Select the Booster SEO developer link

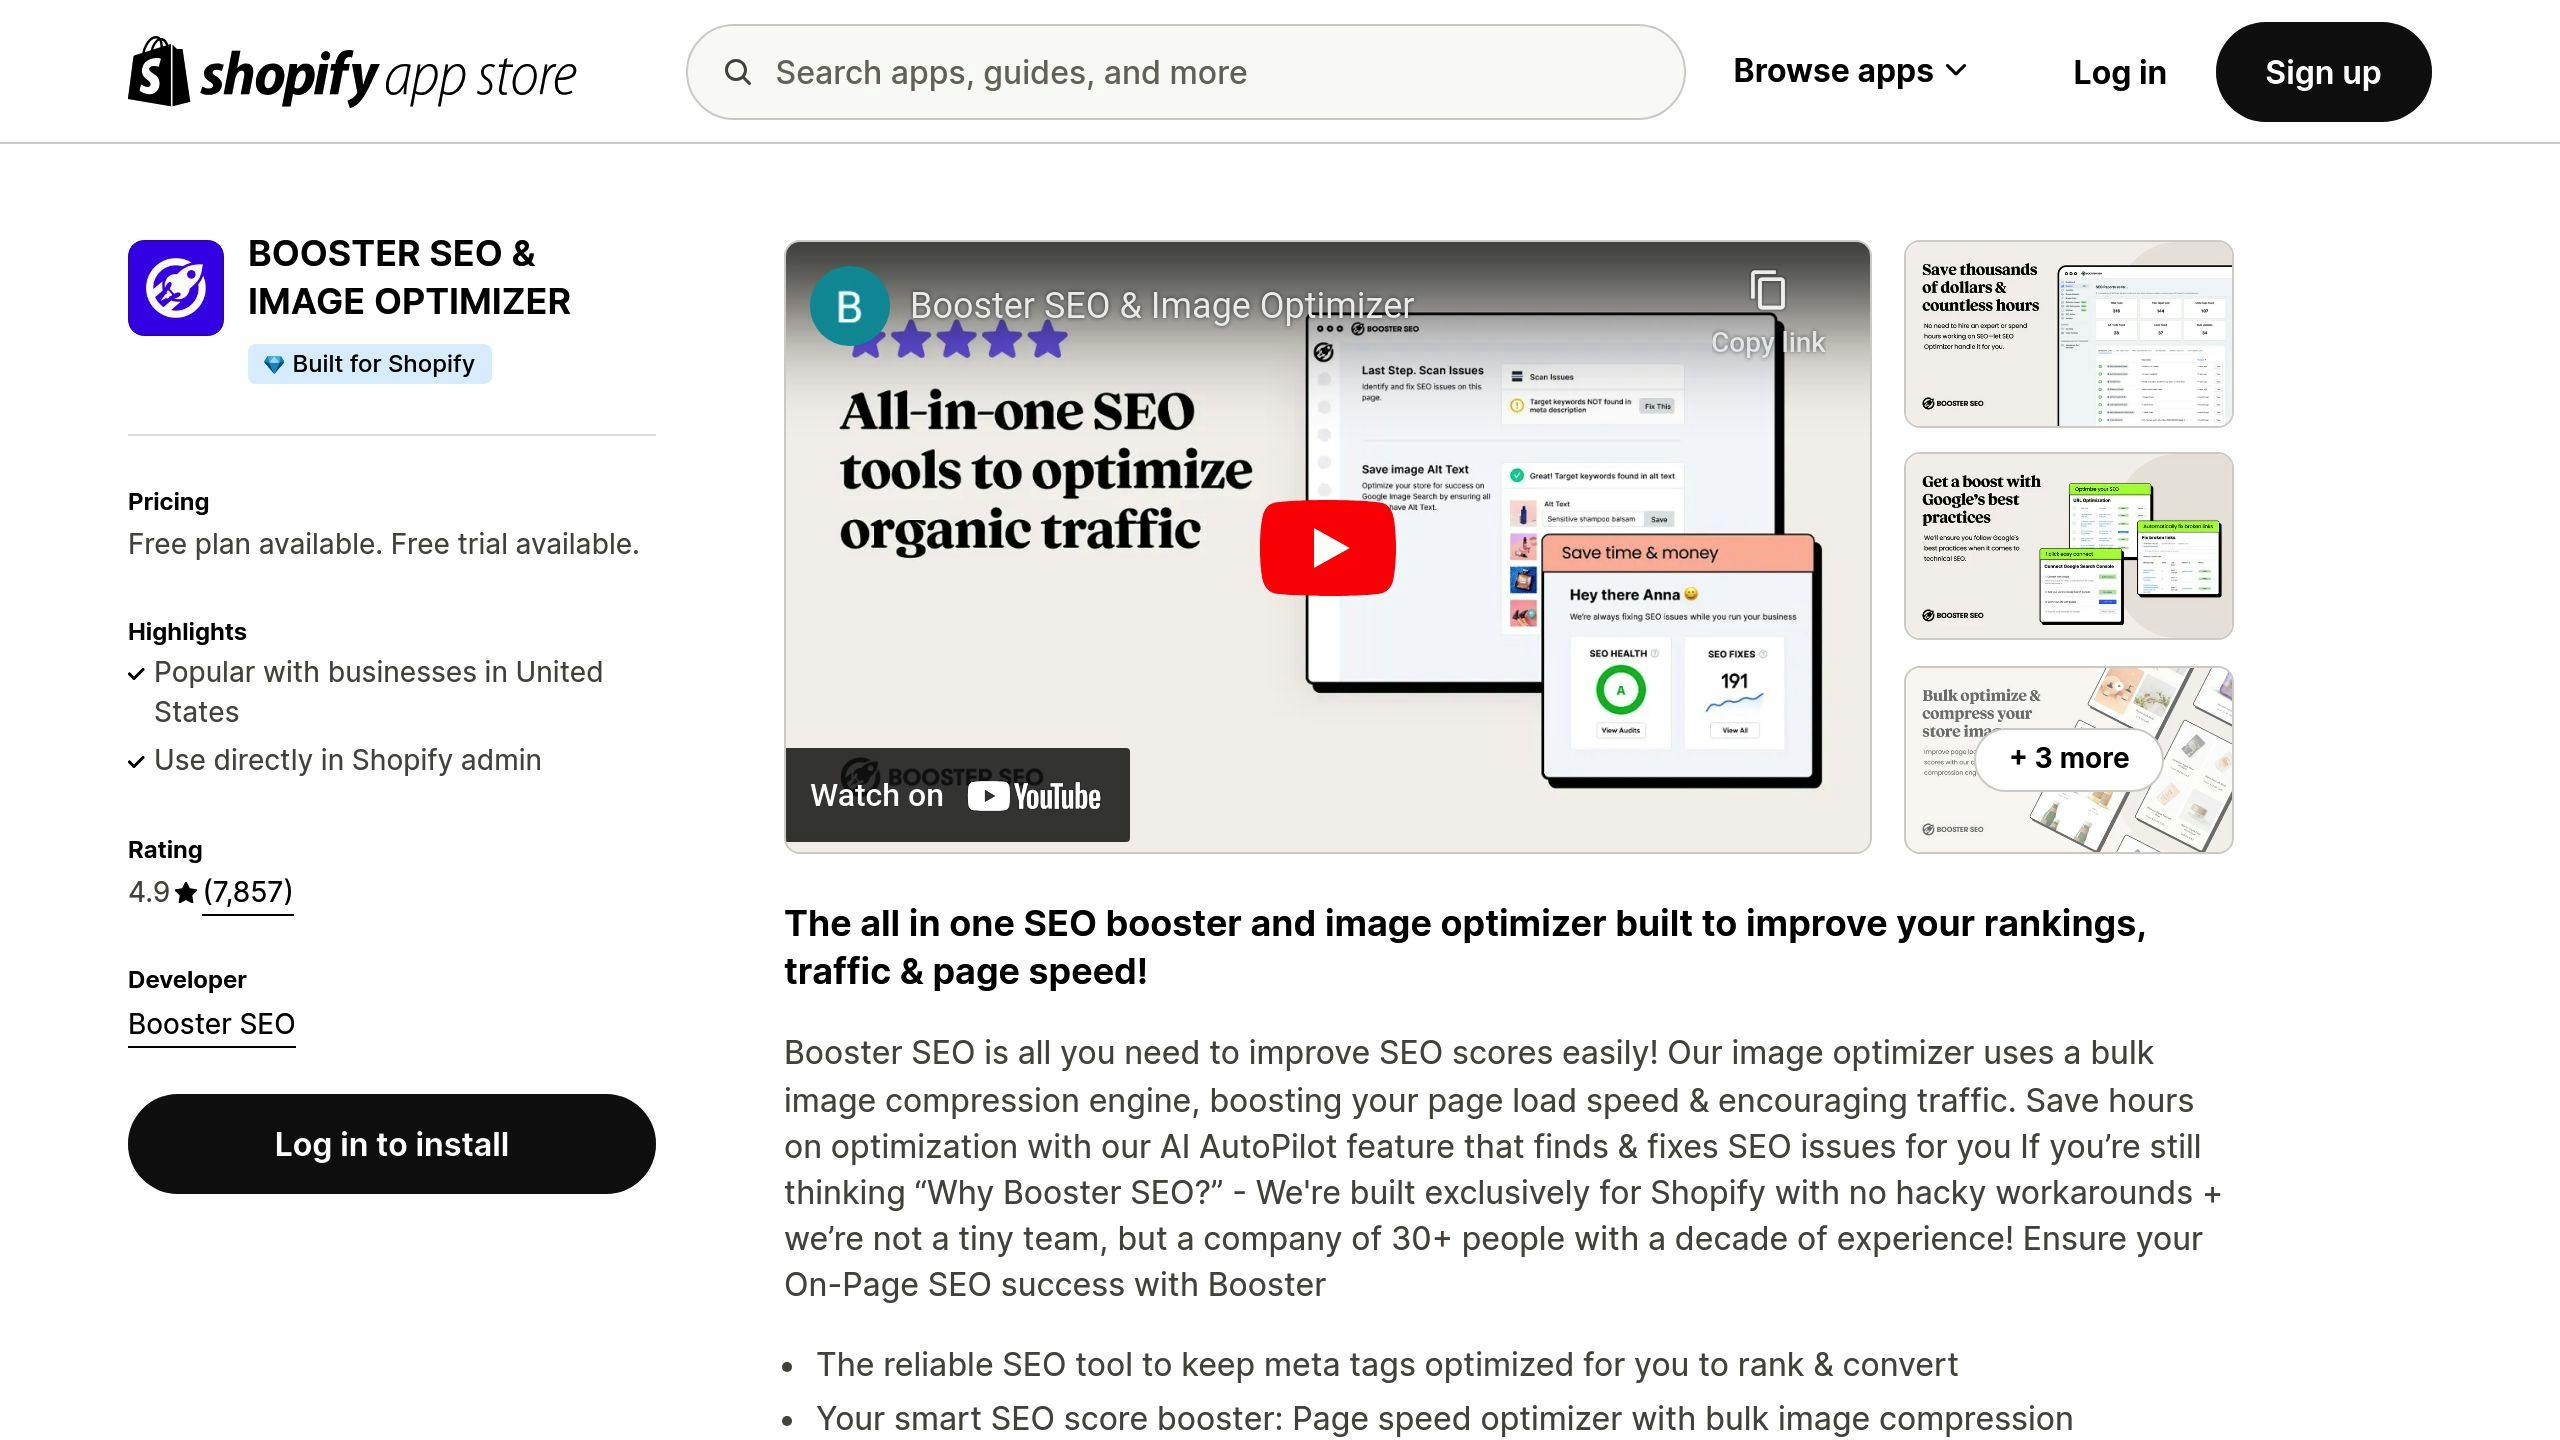211,1023
